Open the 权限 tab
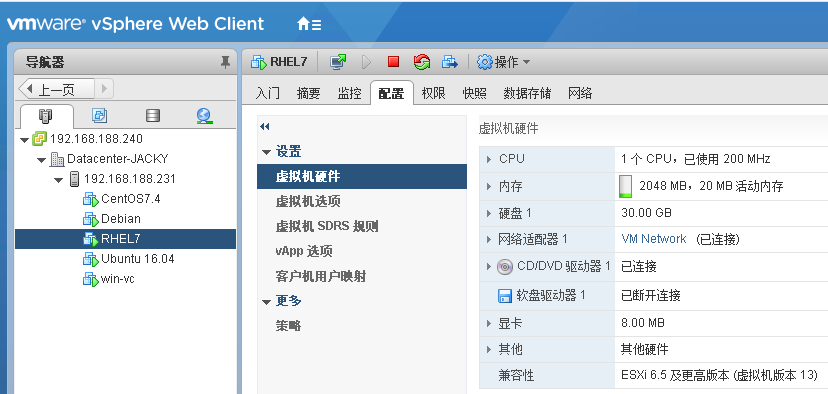The image size is (828, 394). [x=434, y=93]
